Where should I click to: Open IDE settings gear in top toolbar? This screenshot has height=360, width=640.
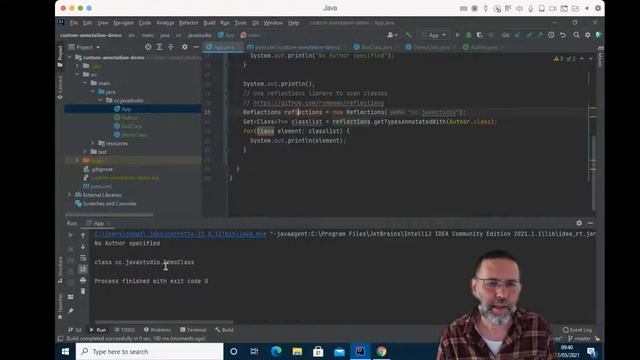(588, 35)
